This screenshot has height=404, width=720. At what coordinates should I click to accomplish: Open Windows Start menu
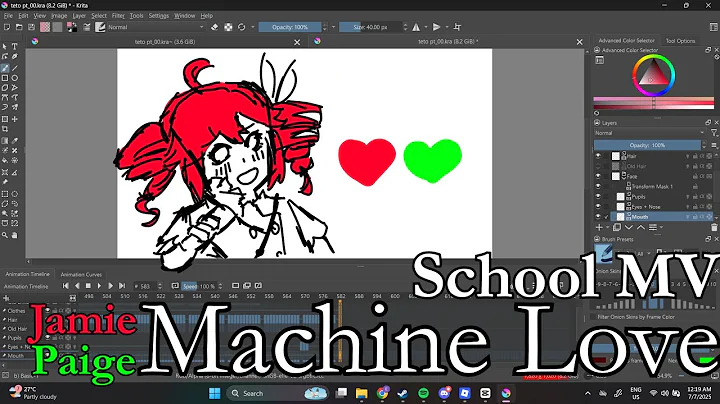pos(214,393)
